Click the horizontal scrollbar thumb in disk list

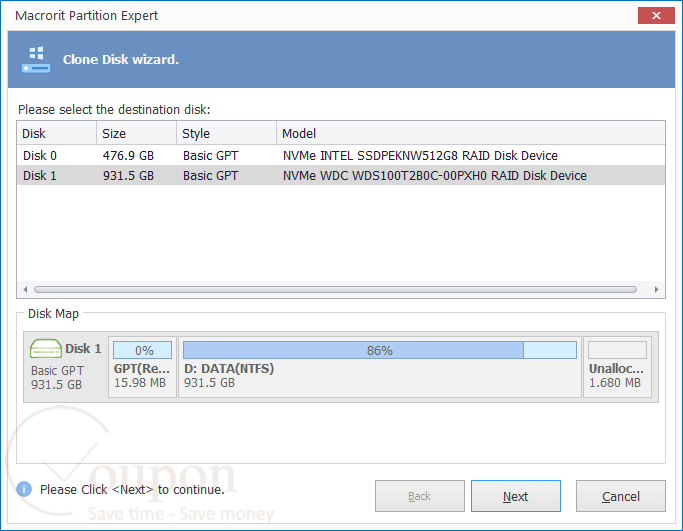coord(335,289)
